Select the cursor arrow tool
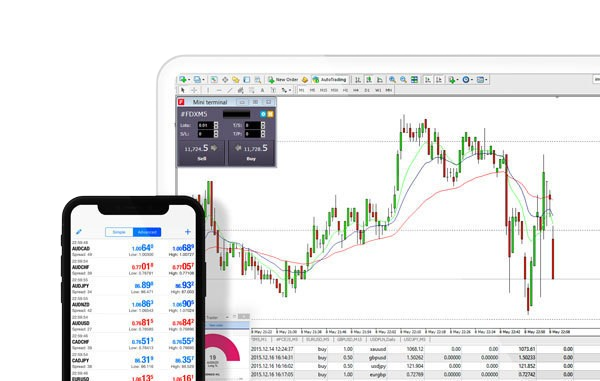This screenshot has height=381, width=600. click(183, 90)
